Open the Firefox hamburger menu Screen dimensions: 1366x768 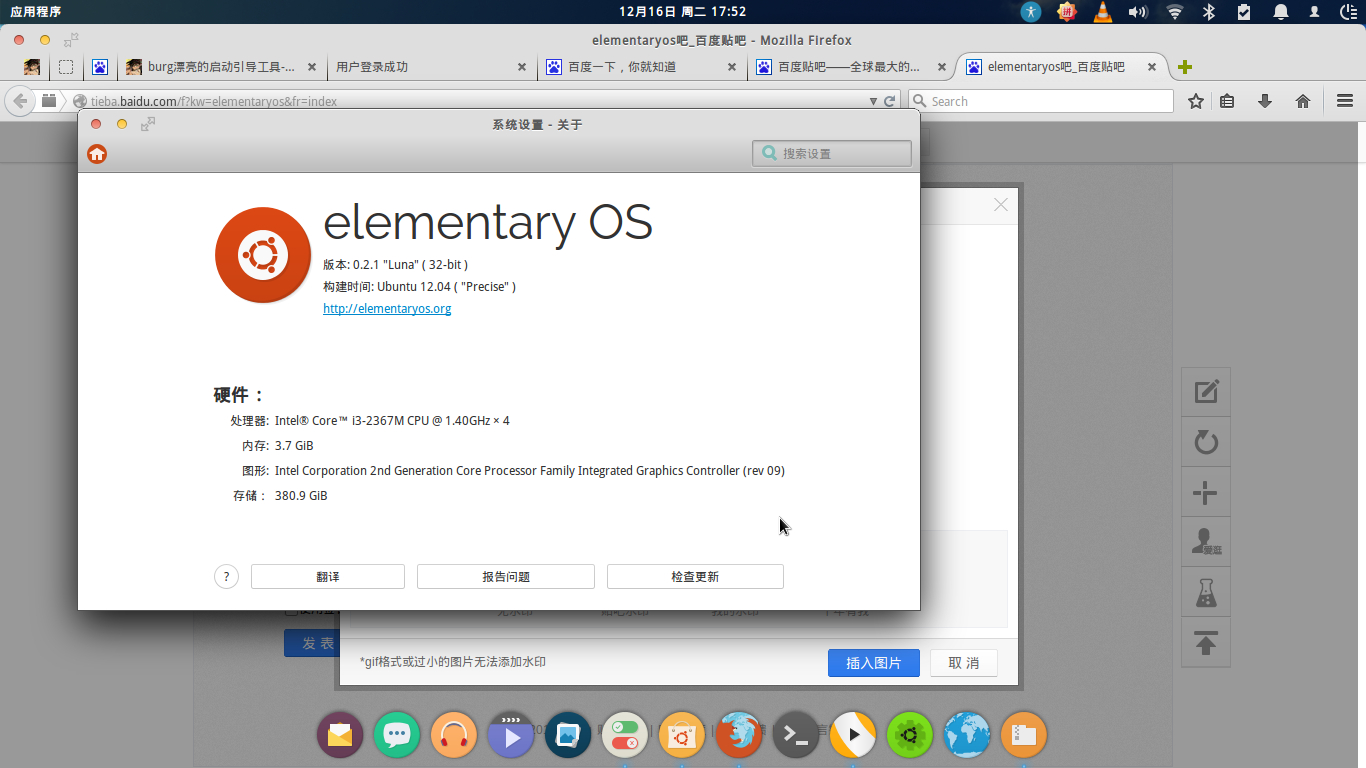(x=1345, y=101)
